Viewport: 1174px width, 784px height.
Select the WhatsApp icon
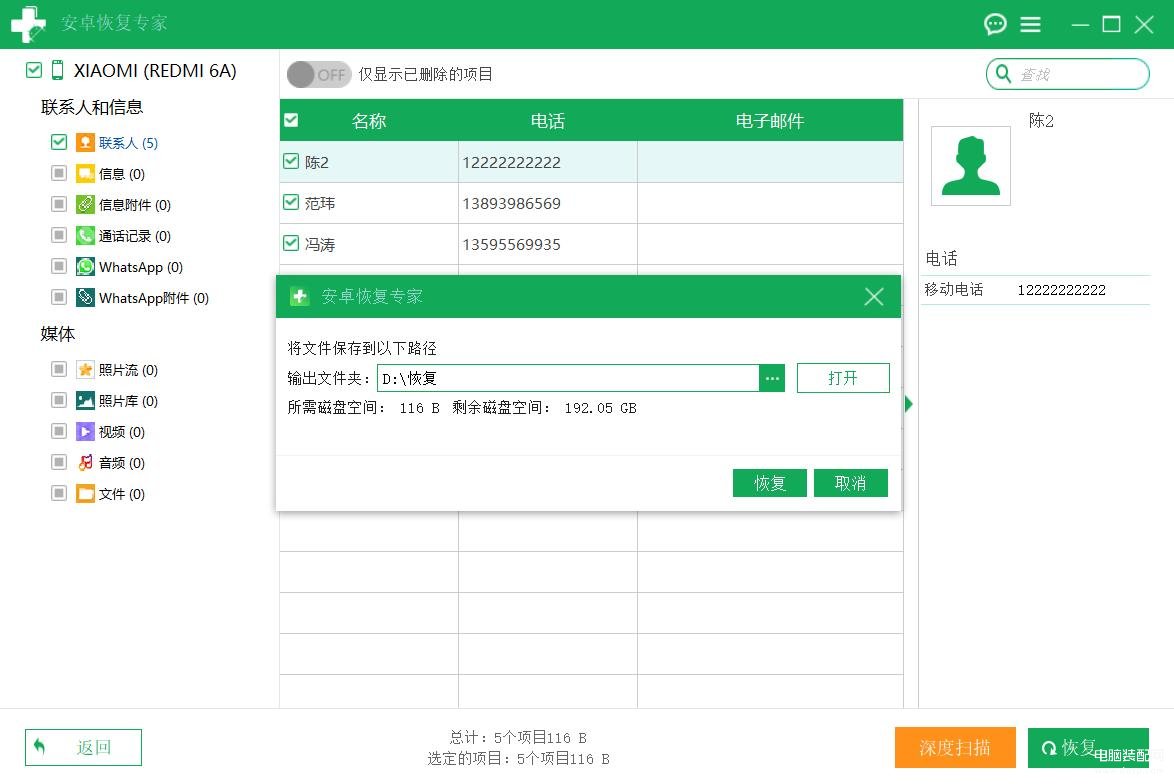[x=85, y=267]
